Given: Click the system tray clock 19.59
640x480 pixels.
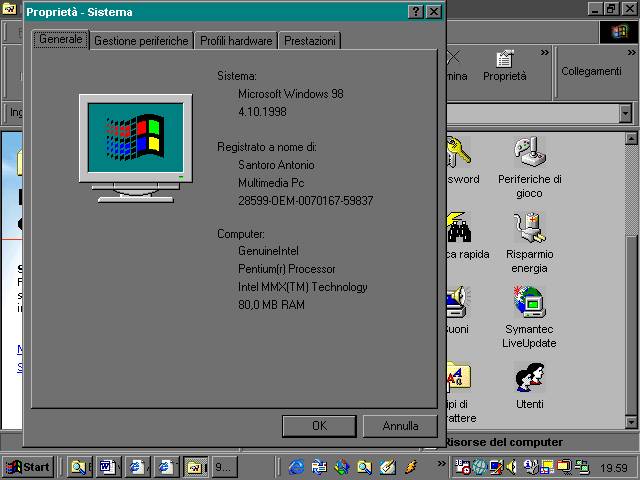Looking at the screenshot, I should click(613, 468).
